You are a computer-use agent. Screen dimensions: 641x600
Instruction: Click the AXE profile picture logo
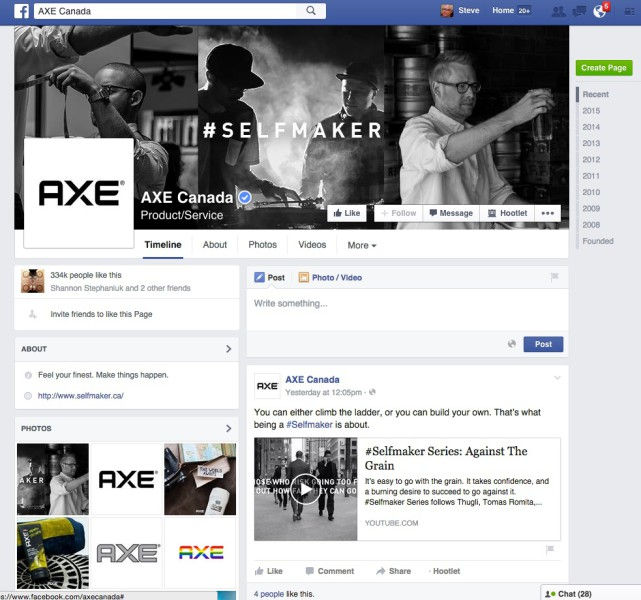pos(79,193)
